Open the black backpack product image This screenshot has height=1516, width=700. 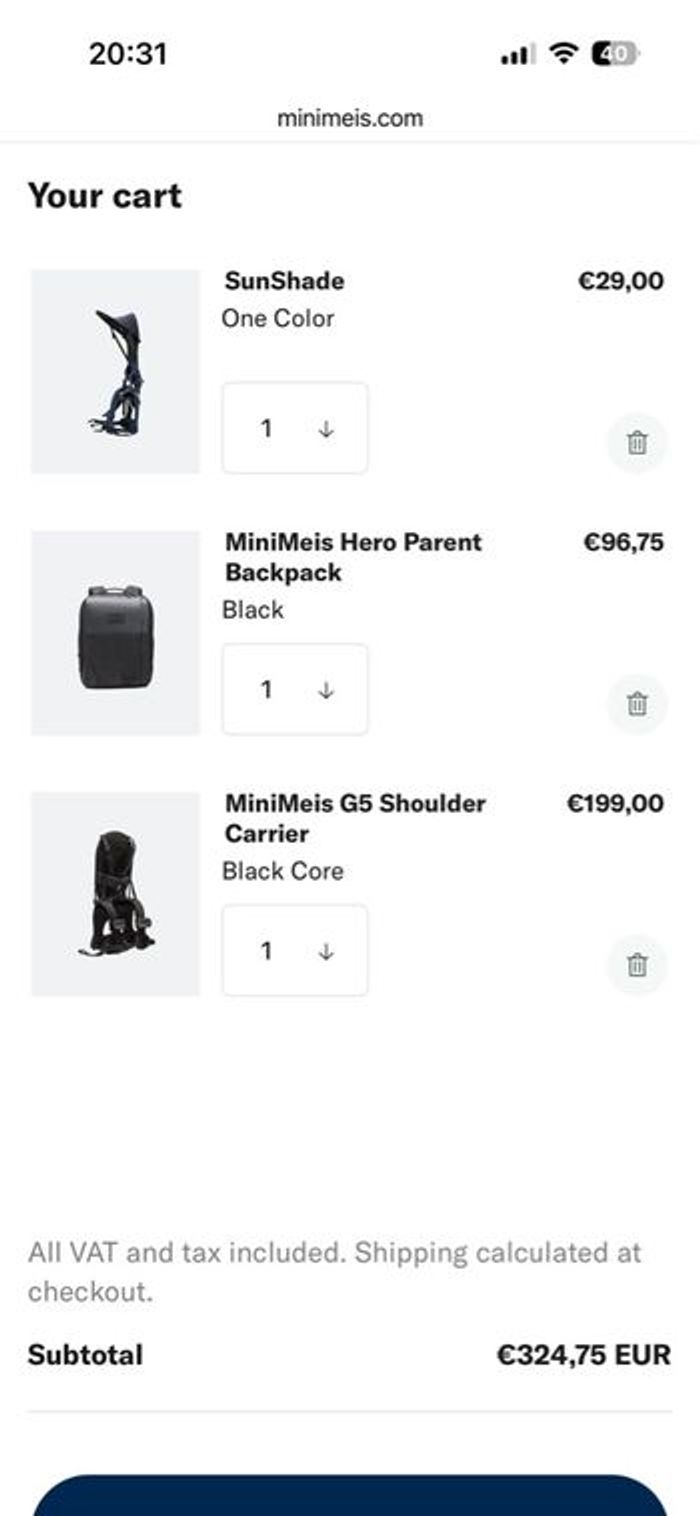[115, 633]
